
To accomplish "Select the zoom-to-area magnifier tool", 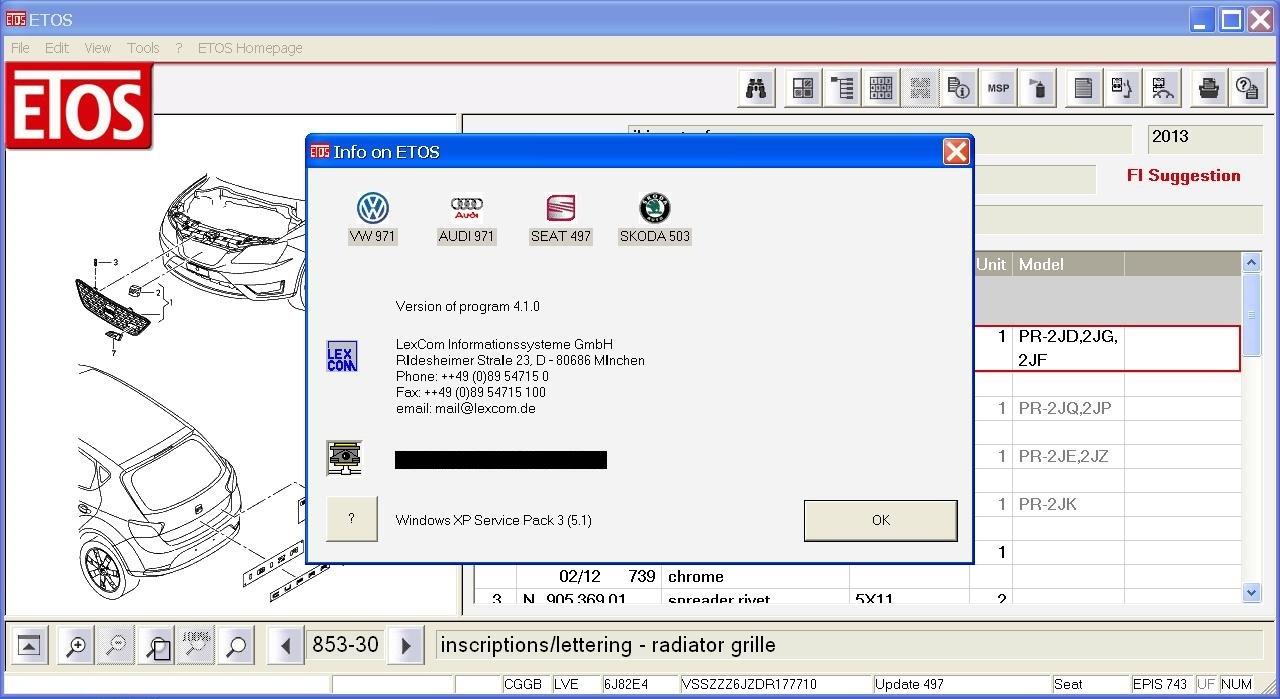I will [x=156, y=646].
